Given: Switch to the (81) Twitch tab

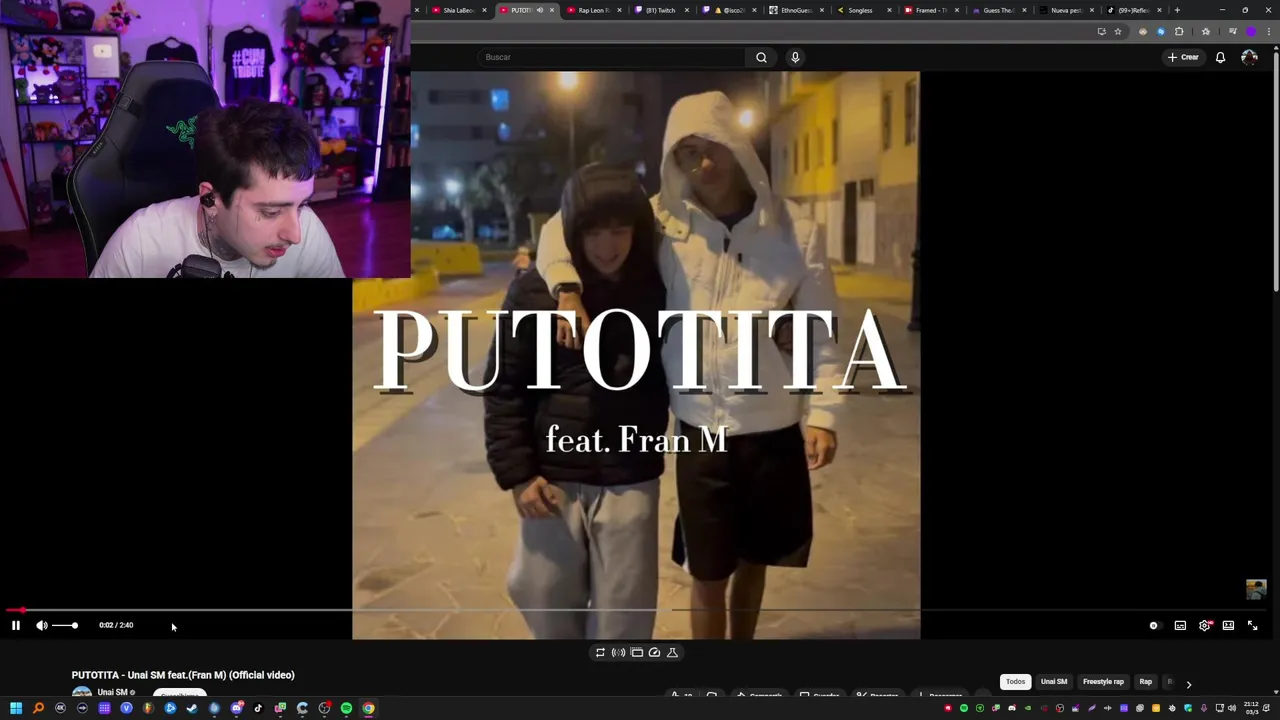Looking at the screenshot, I should pyautogui.click(x=660, y=10).
